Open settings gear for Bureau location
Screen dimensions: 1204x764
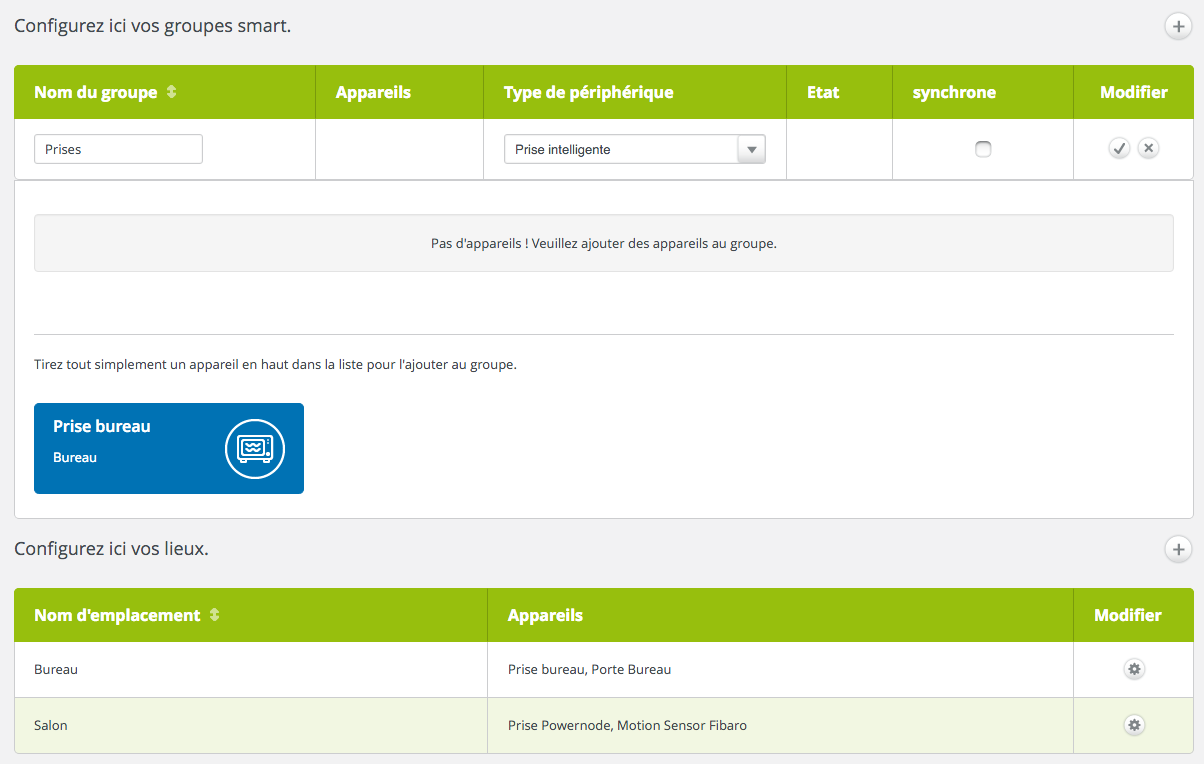click(1133, 669)
